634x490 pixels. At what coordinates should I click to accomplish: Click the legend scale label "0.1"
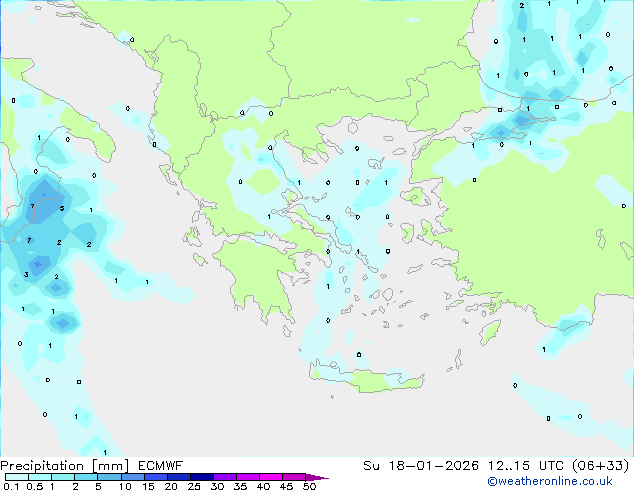coord(11,486)
